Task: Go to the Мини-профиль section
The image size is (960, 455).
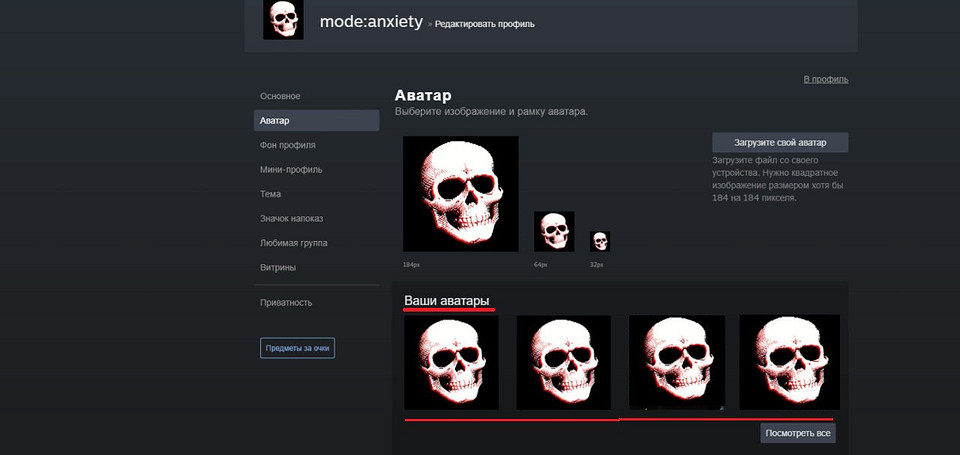Action: click(291, 170)
